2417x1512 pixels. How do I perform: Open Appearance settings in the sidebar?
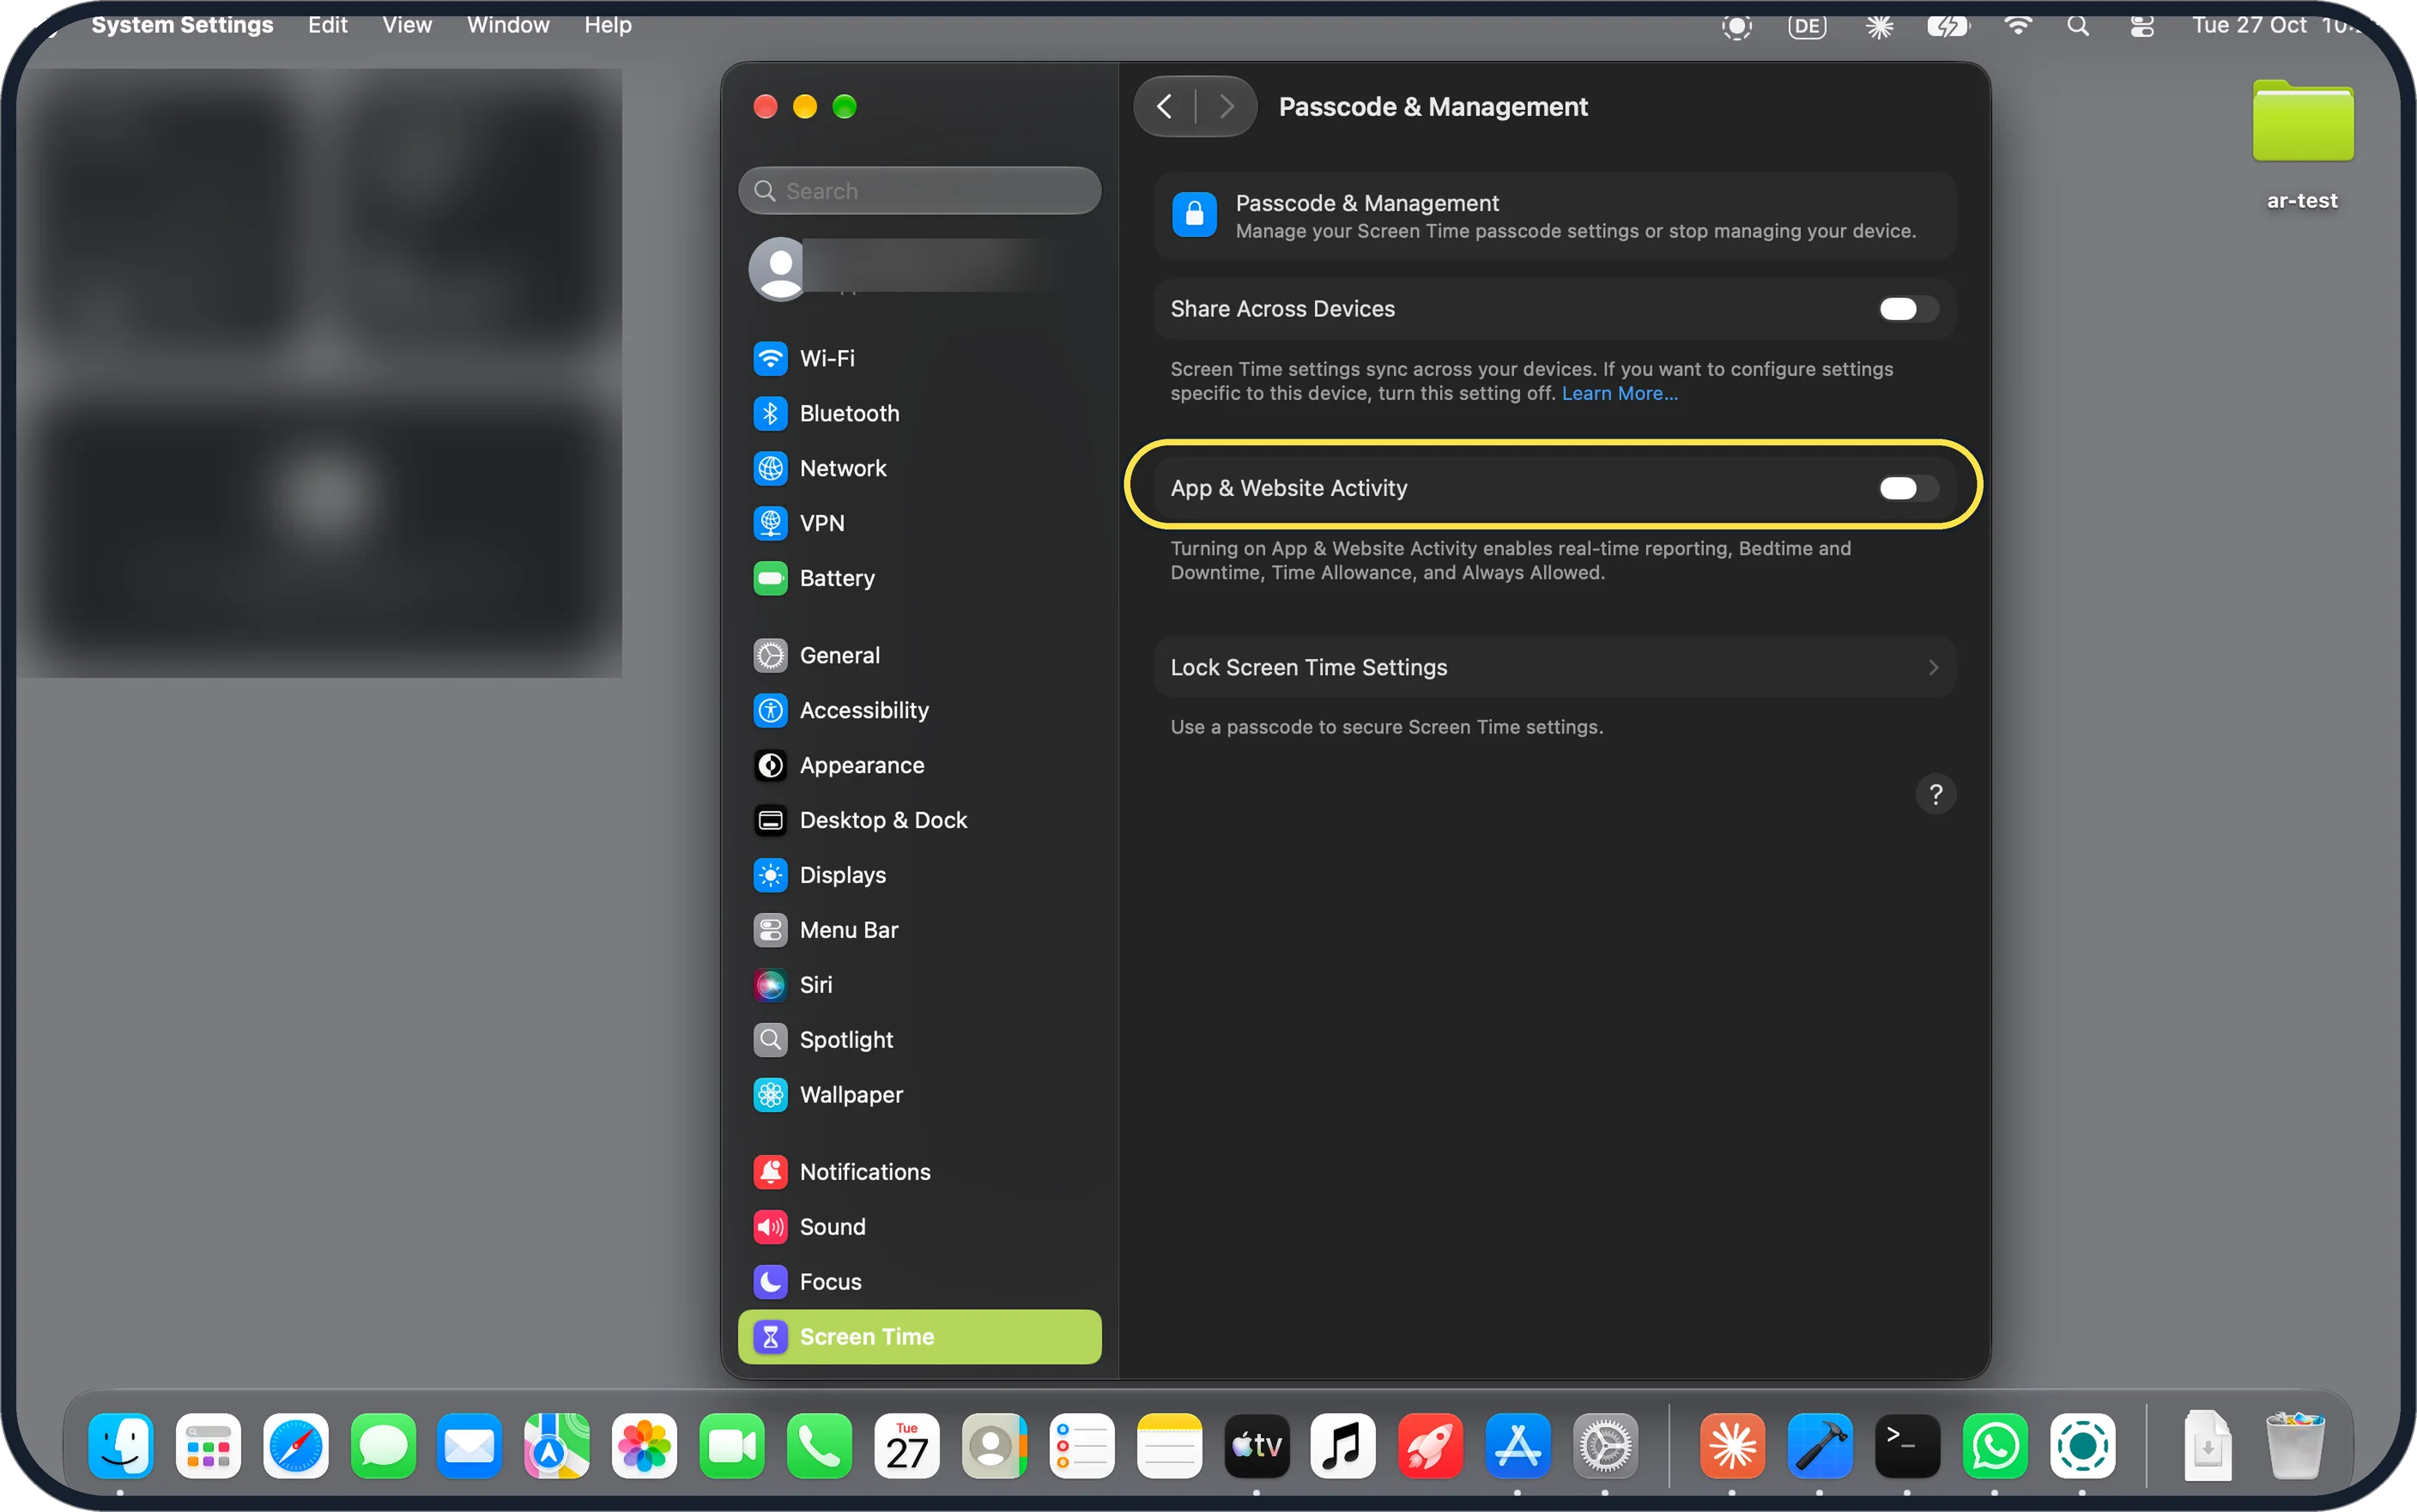[919, 765]
